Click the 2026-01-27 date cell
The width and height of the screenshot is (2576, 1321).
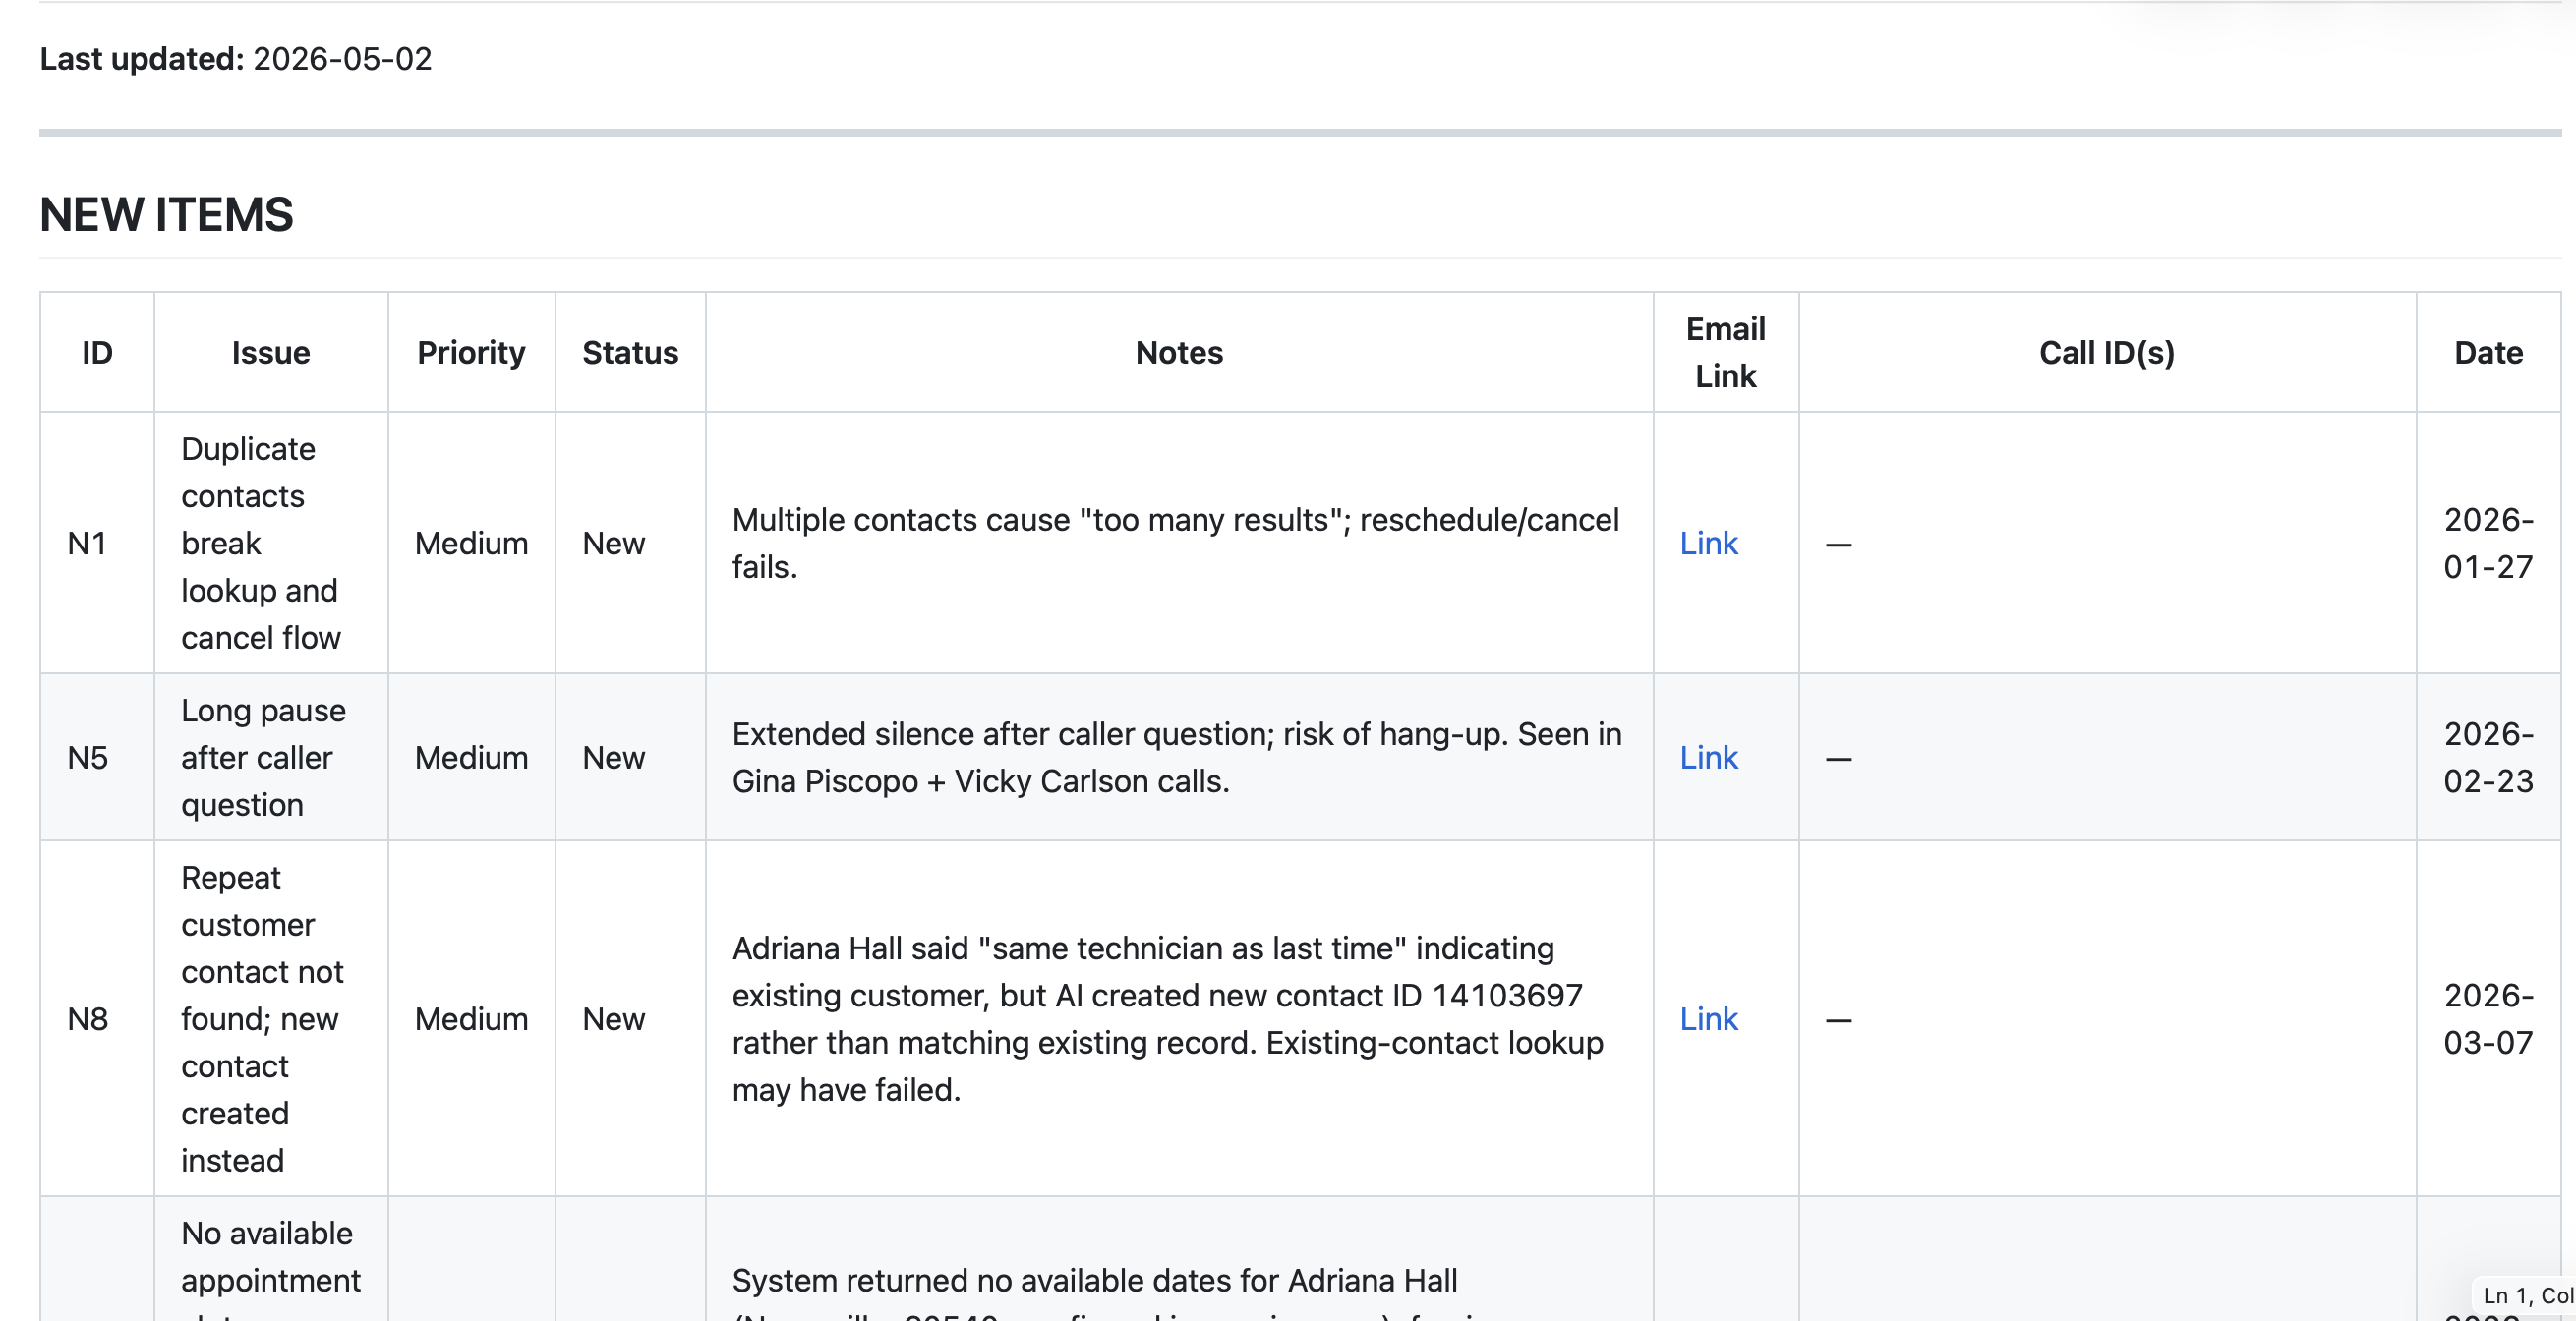[2488, 543]
